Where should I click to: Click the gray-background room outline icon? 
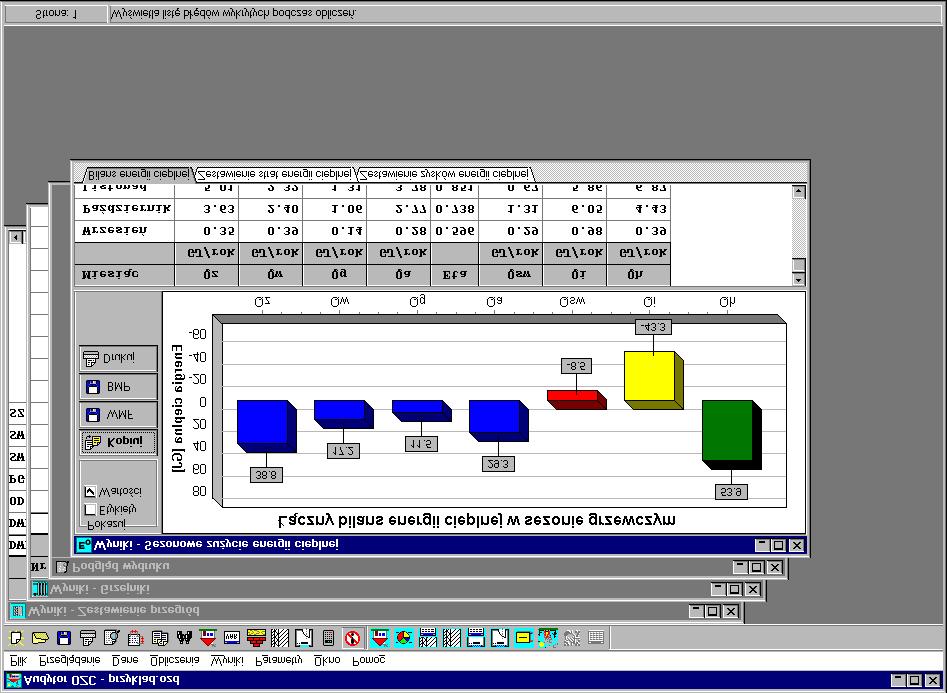[x=304, y=637]
